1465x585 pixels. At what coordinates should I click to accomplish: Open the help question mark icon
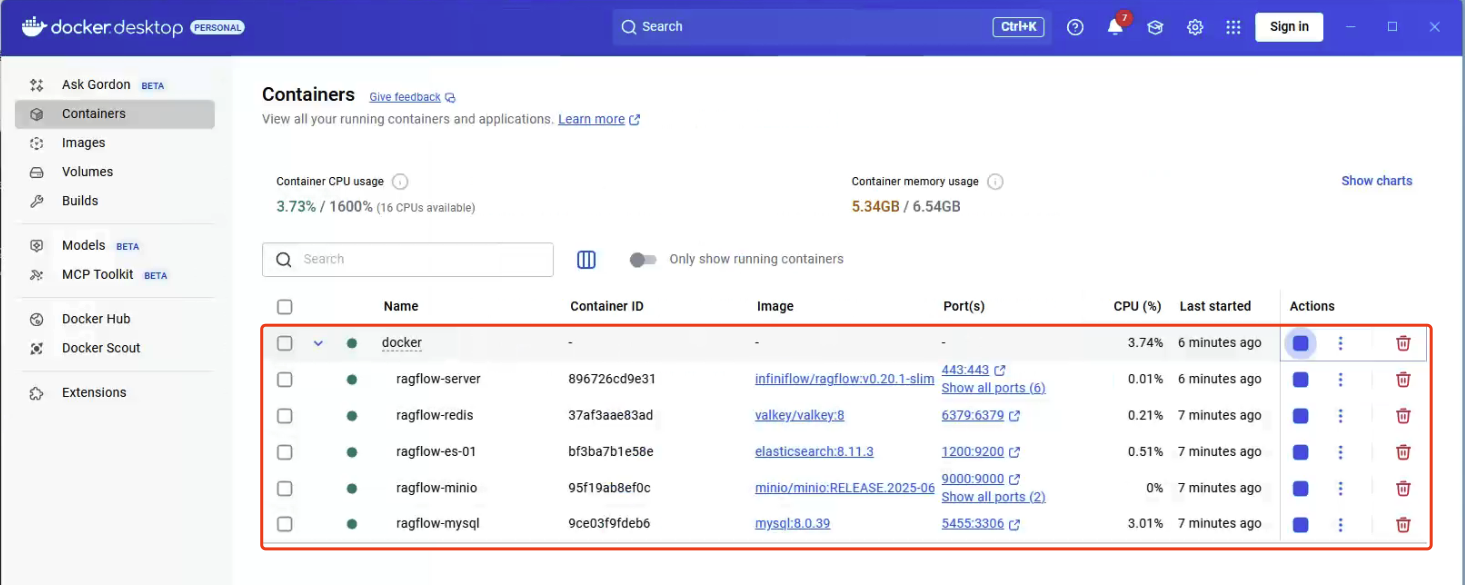pyautogui.click(x=1075, y=27)
